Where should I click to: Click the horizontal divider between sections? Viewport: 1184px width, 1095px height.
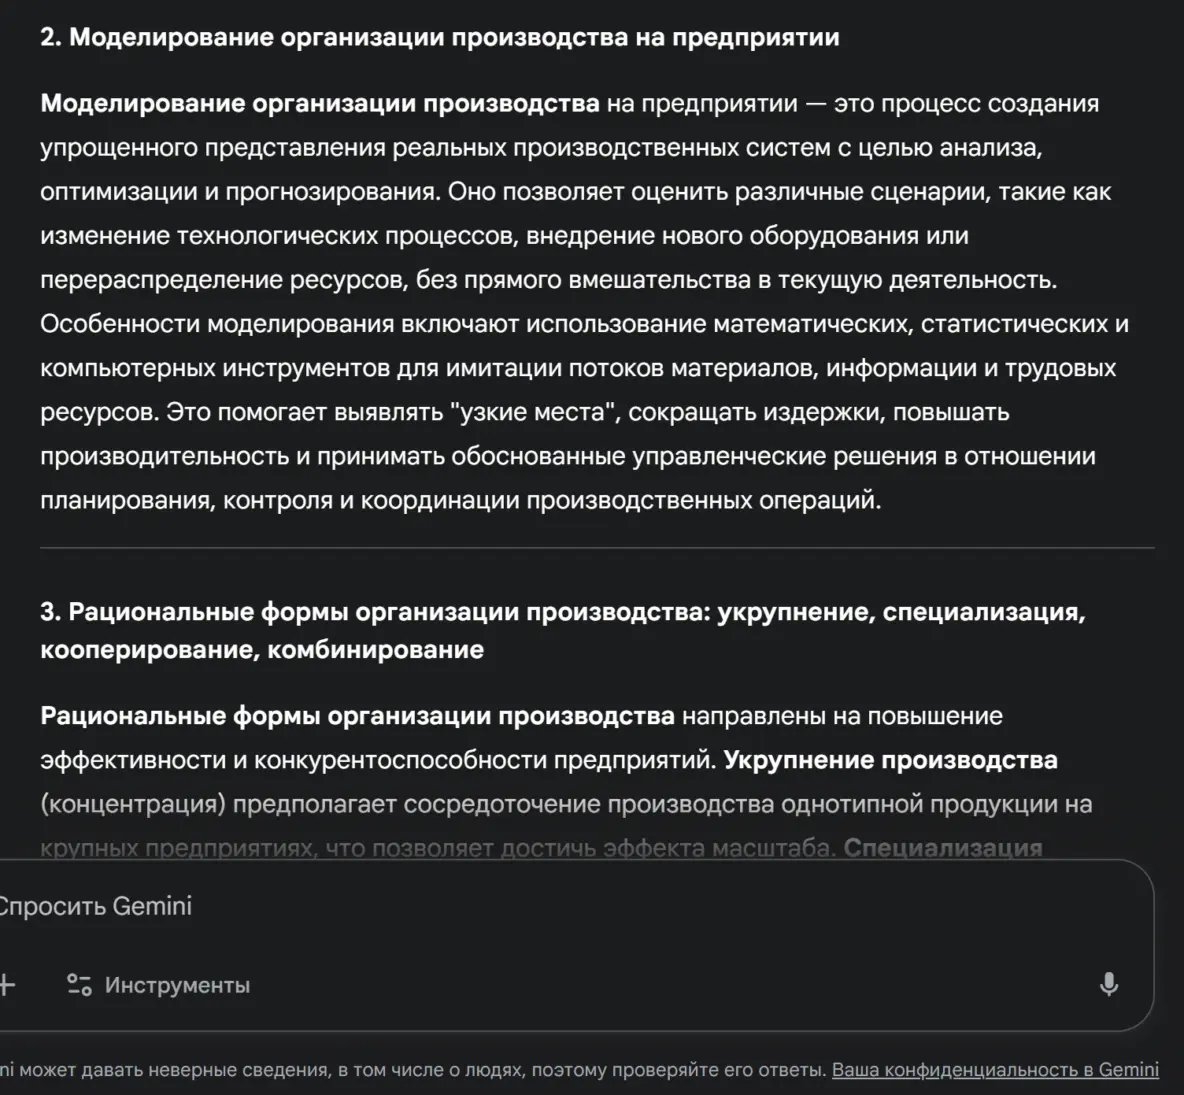(597, 548)
